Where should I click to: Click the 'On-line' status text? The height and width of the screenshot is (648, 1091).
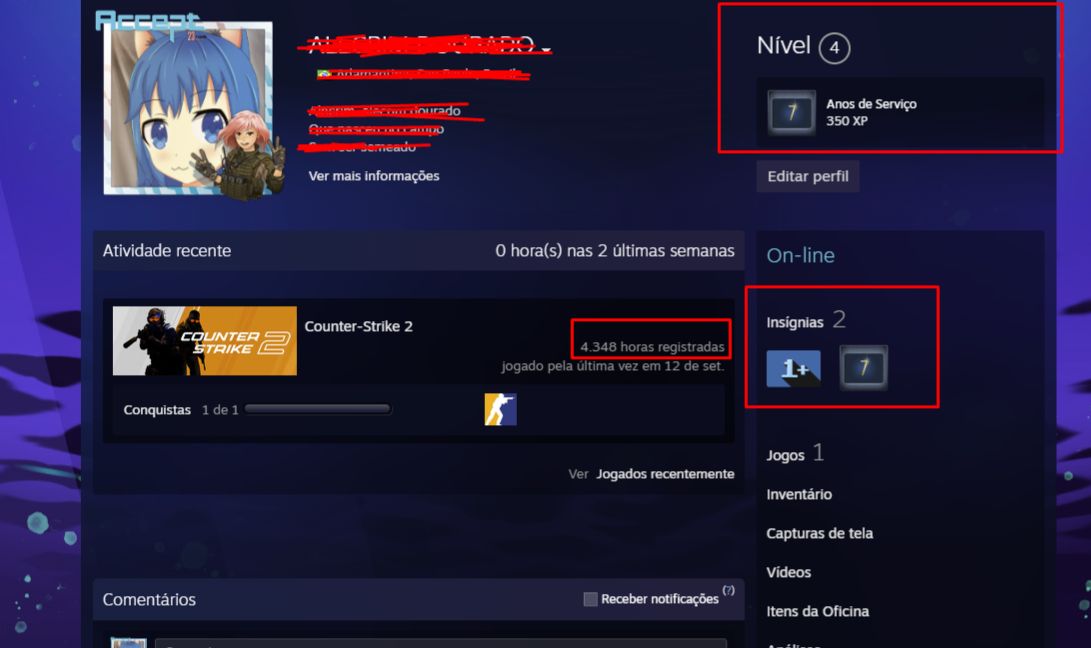(800, 255)
